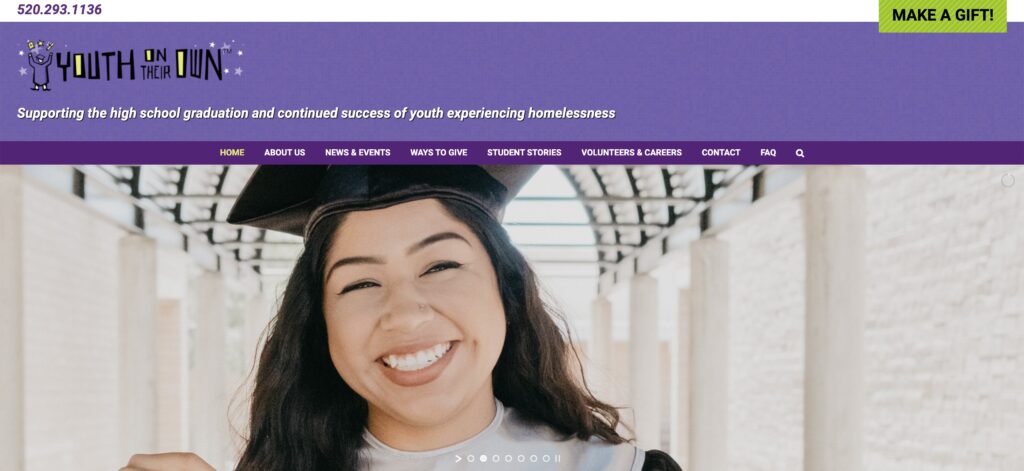Select the third slide indicator dot
The image size is (1024, 471).
496,459
